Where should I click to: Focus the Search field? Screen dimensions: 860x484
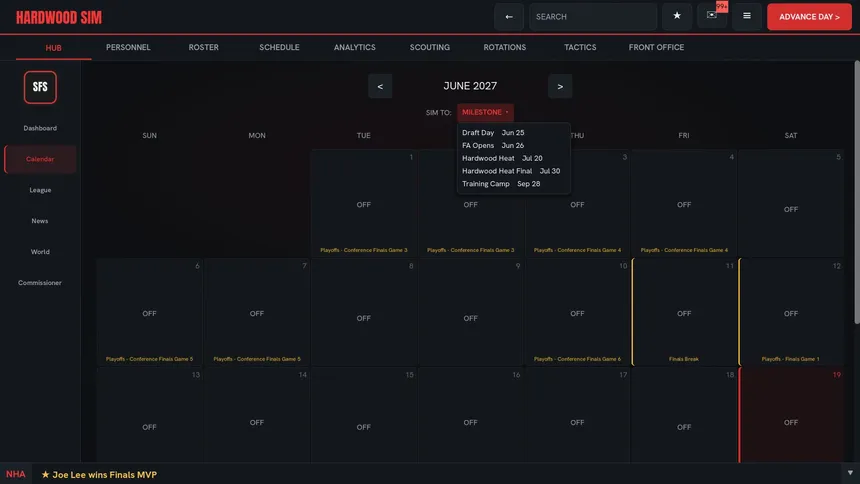click(593, 16)
